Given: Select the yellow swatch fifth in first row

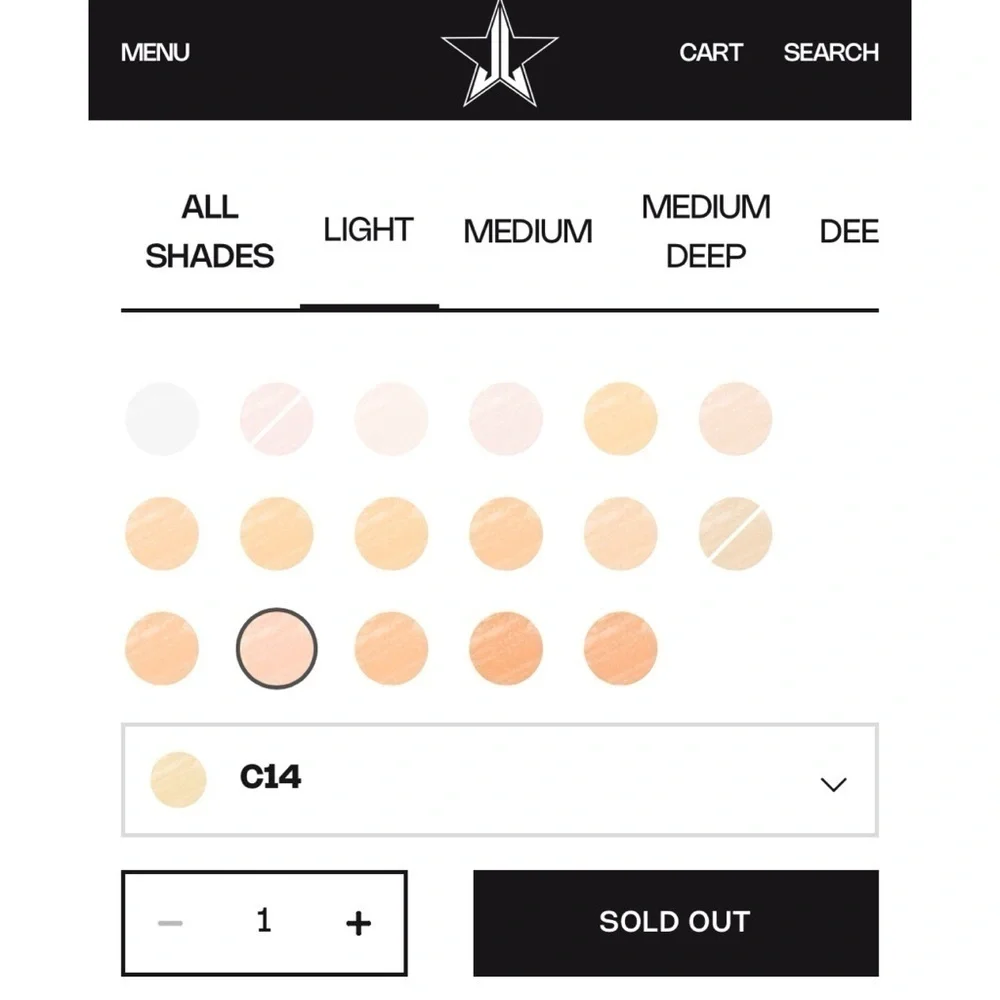Looking at the screenshot, I should coord(621,419).
